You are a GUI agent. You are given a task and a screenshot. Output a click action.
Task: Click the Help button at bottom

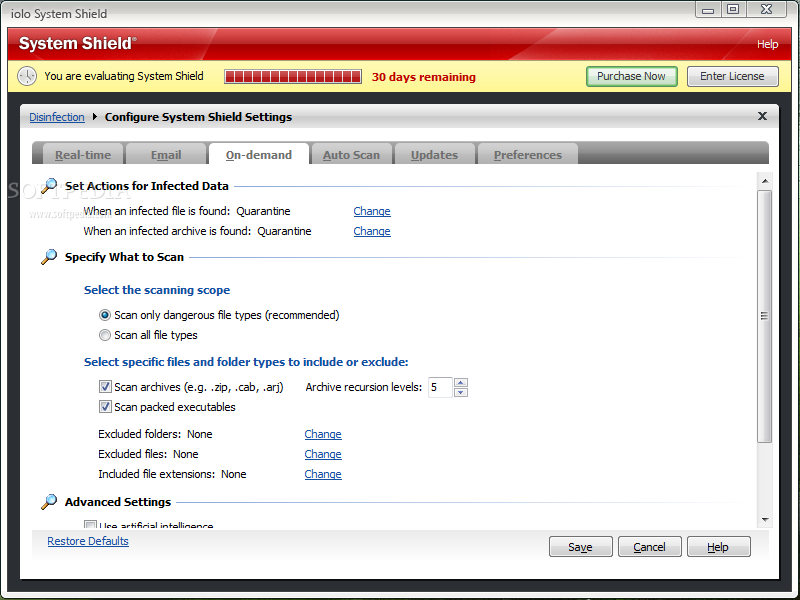(x=718, y=547)
